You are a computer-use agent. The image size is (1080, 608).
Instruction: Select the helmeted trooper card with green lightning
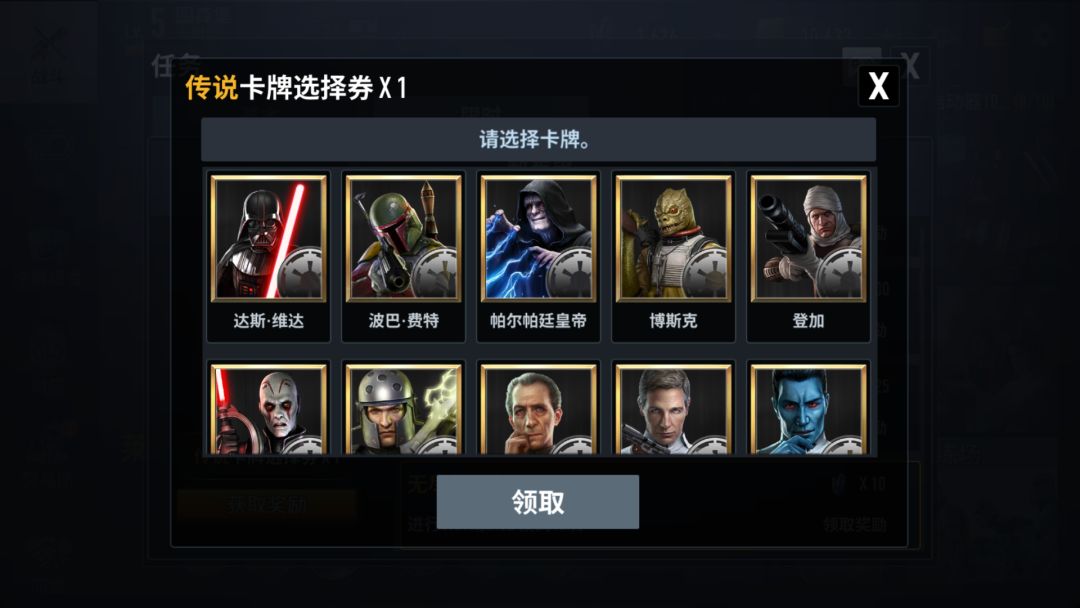coord(404,409)
